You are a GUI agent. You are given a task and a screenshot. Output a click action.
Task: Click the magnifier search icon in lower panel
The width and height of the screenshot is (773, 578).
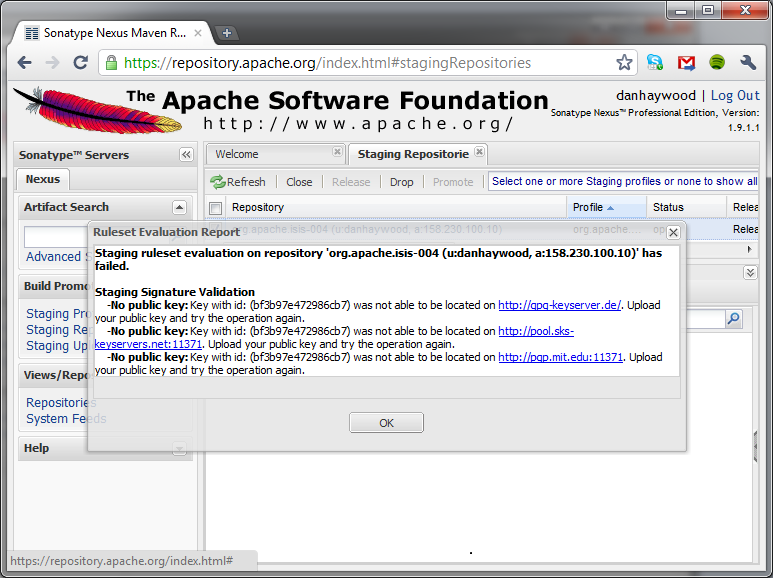734,319
